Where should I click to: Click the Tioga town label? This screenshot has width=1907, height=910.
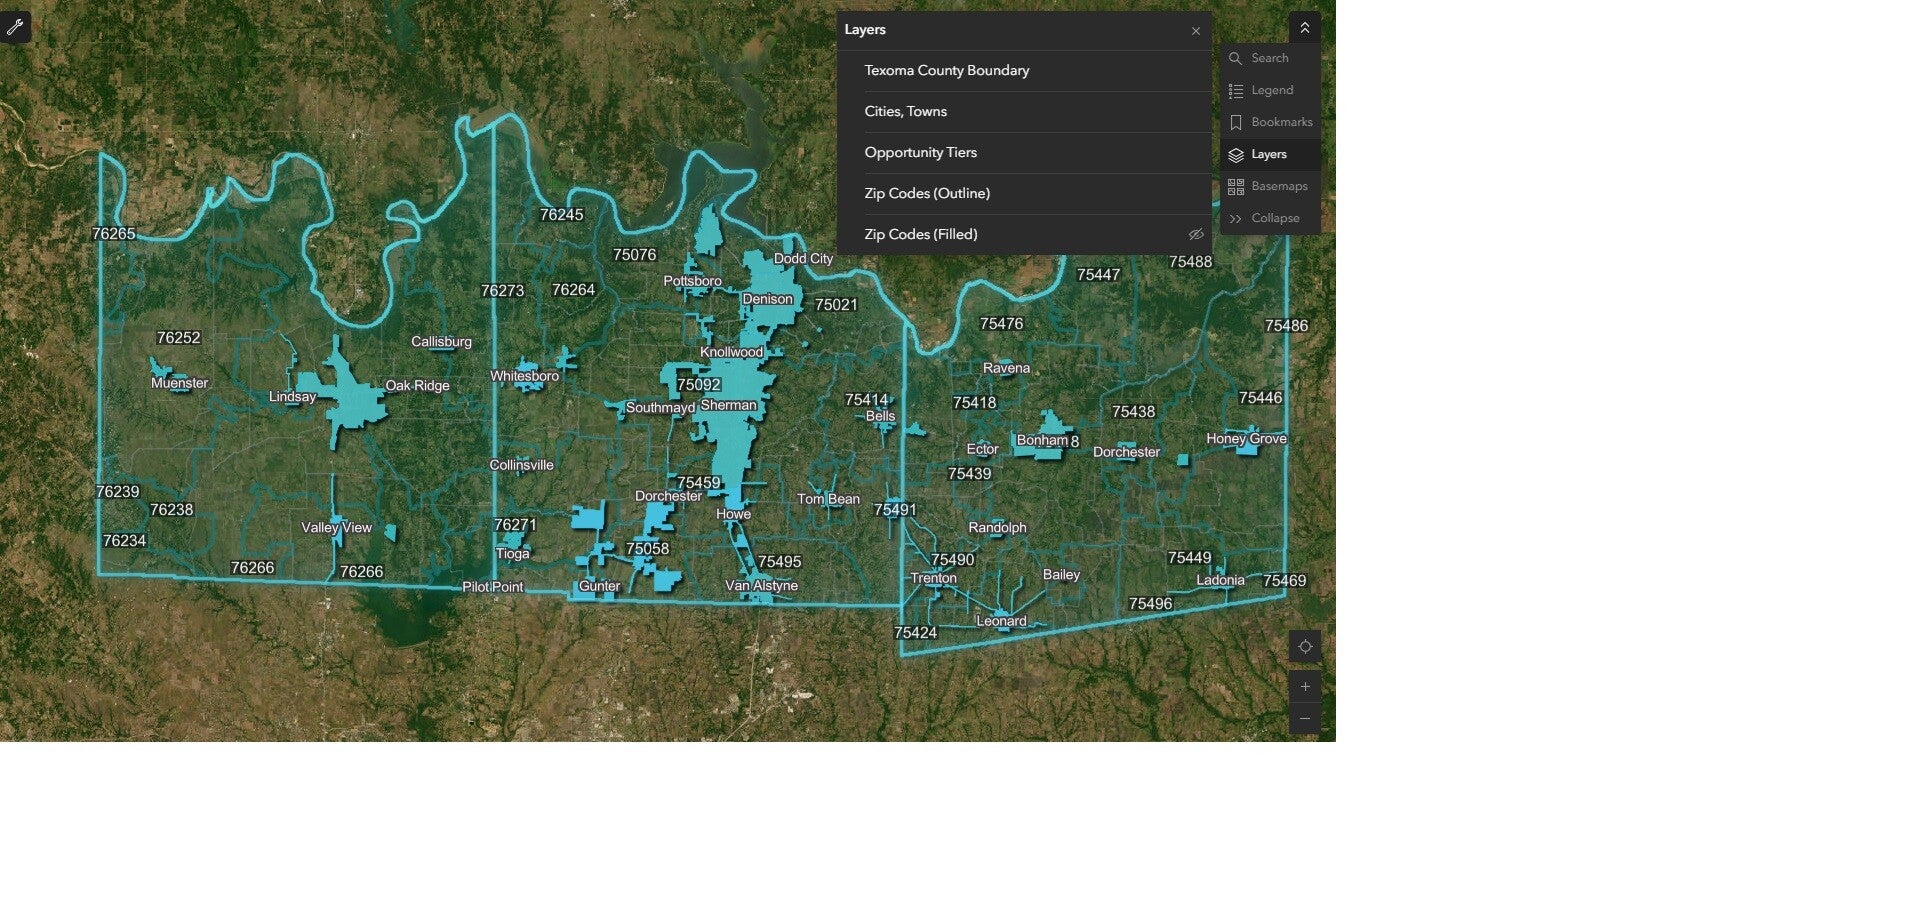(x=512, y=554)
